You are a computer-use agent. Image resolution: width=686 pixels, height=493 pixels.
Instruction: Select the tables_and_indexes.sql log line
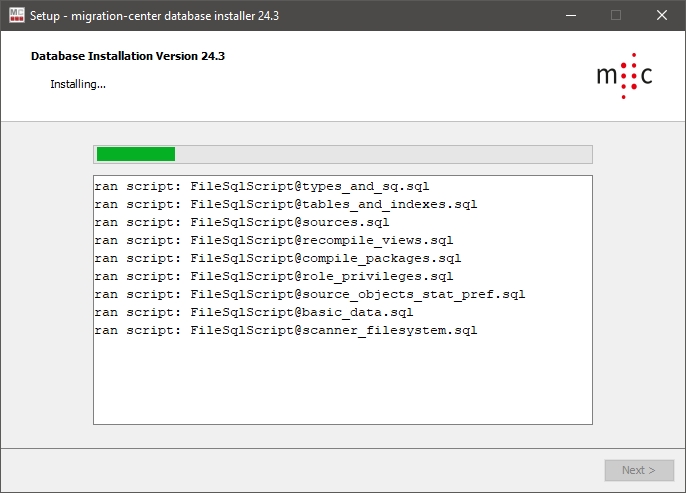[x=286, y=204]
